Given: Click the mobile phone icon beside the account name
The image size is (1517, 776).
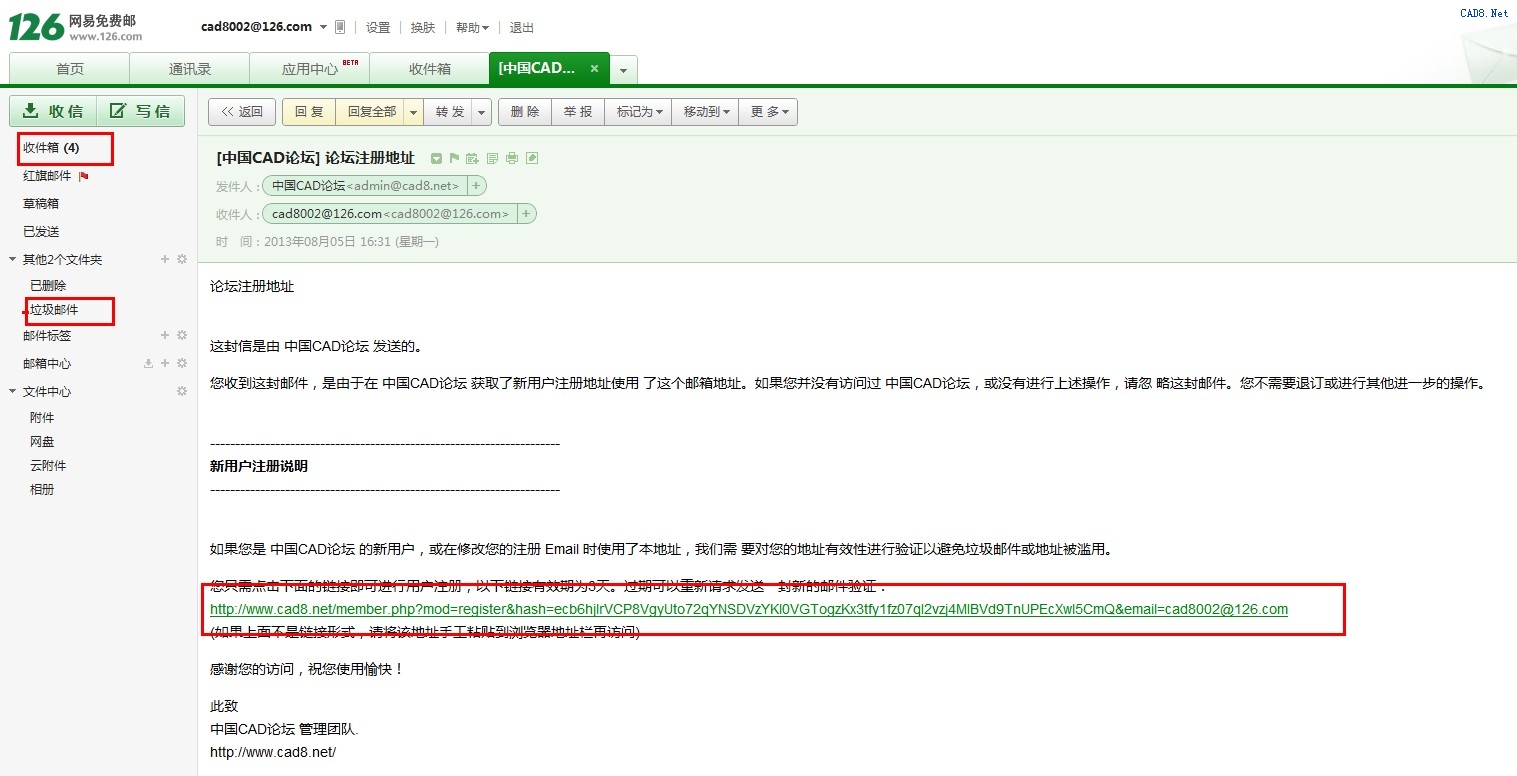Looking at the screenshot, I should [x=340, y=27].
